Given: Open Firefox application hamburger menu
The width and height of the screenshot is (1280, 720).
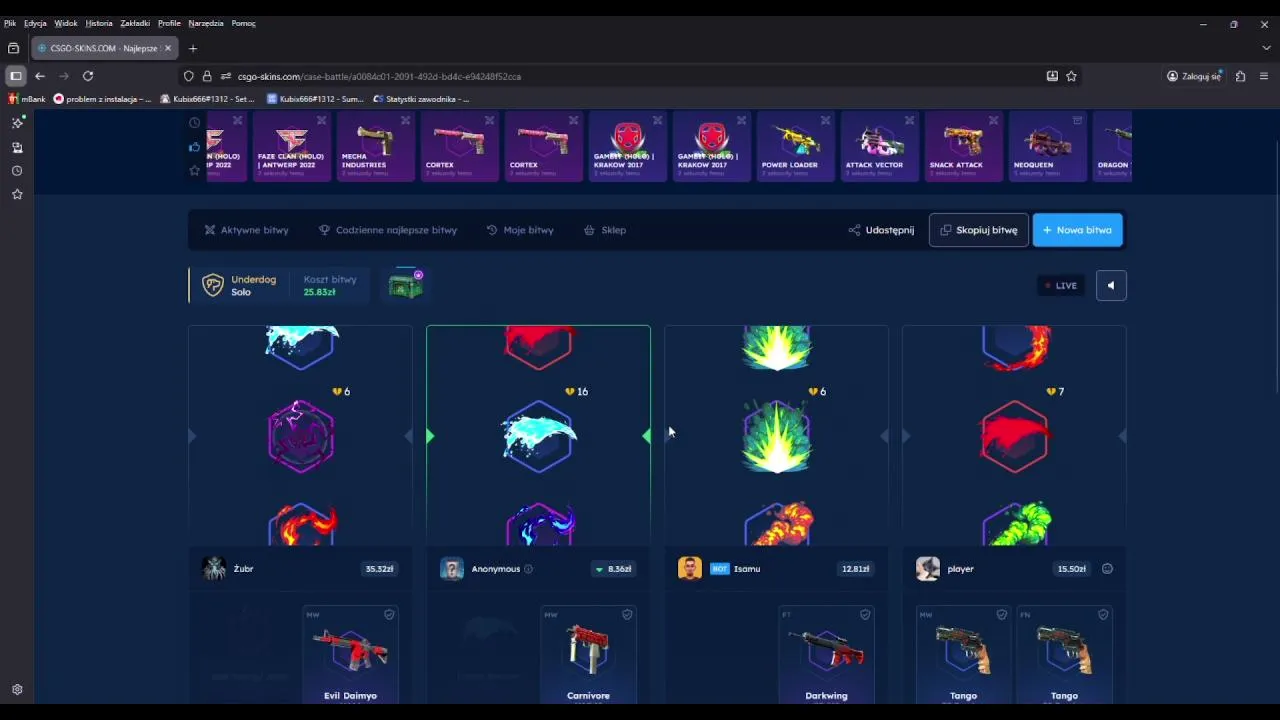Looking at the screenshot, I should point(1264,76).
